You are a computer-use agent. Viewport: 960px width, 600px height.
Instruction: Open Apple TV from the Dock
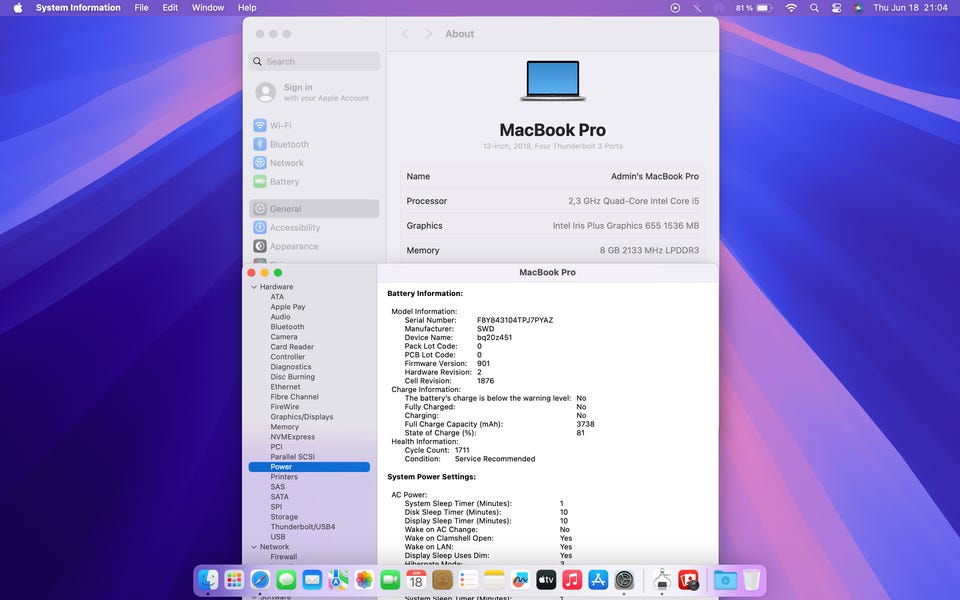coord(546,579)
